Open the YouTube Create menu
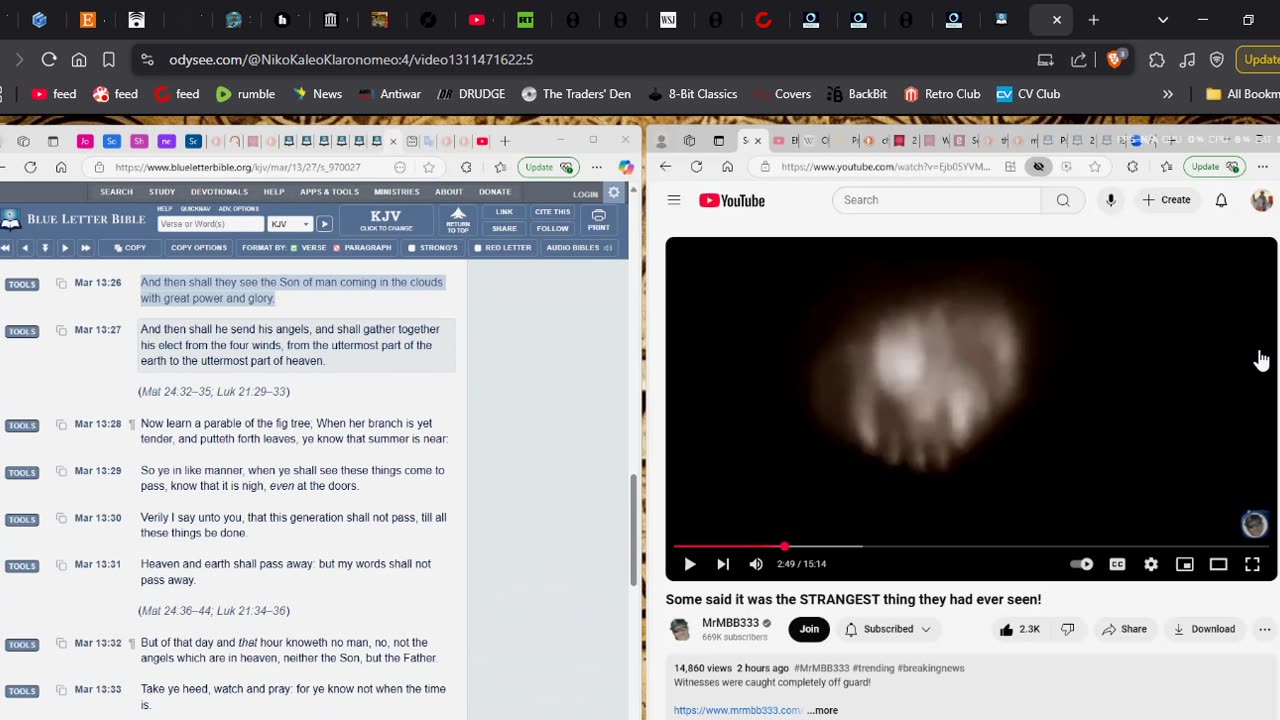Screen dimensions: 1280x720 pos(1167,200)
